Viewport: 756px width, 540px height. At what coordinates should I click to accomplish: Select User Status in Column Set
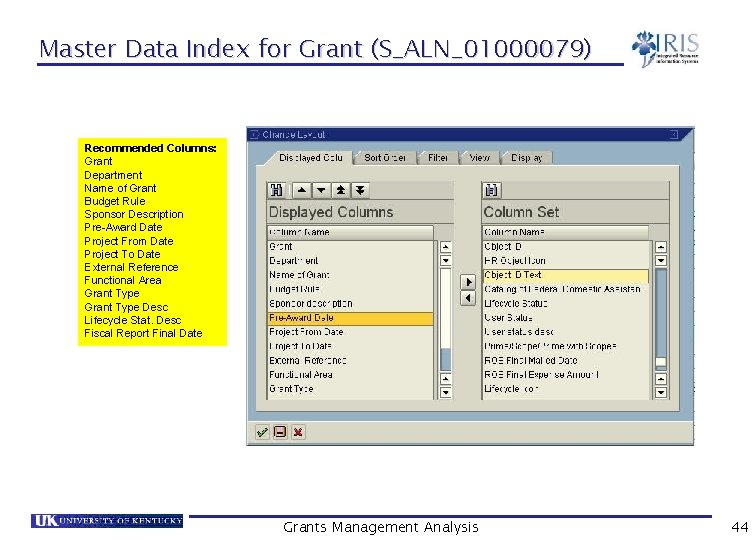point(566,318)
